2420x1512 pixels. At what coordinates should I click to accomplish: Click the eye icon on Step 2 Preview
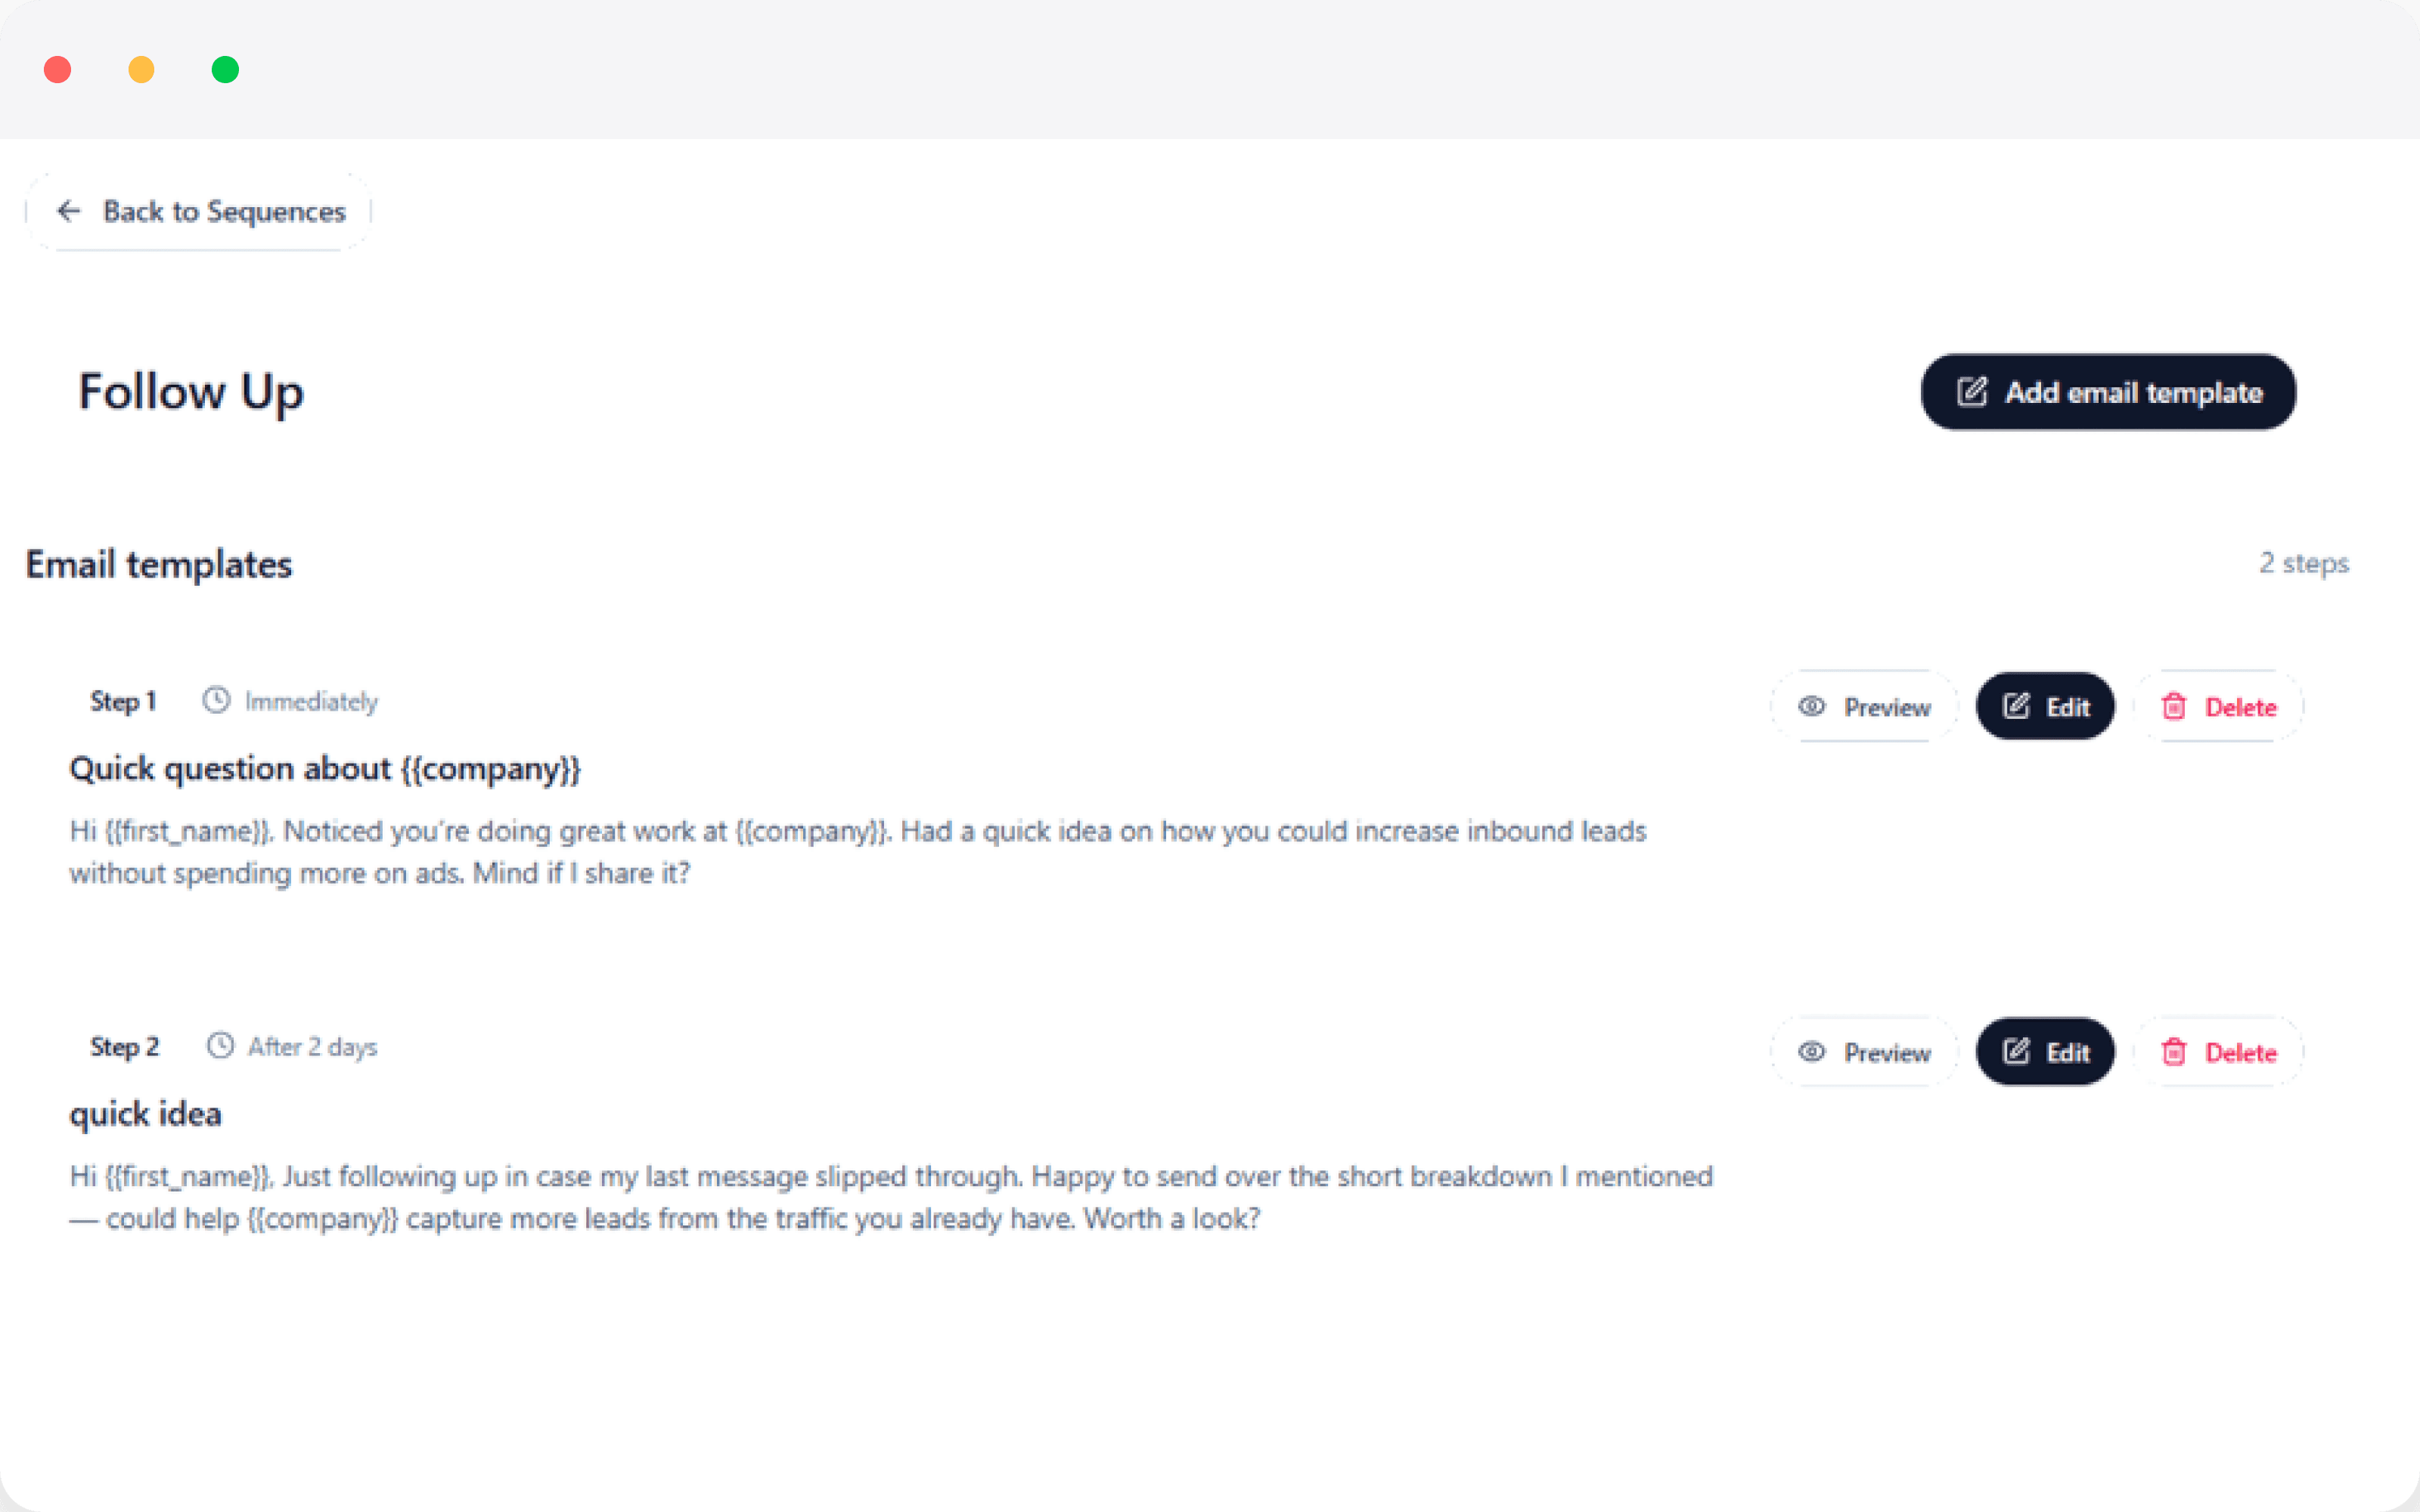tap(1811, 1052)
